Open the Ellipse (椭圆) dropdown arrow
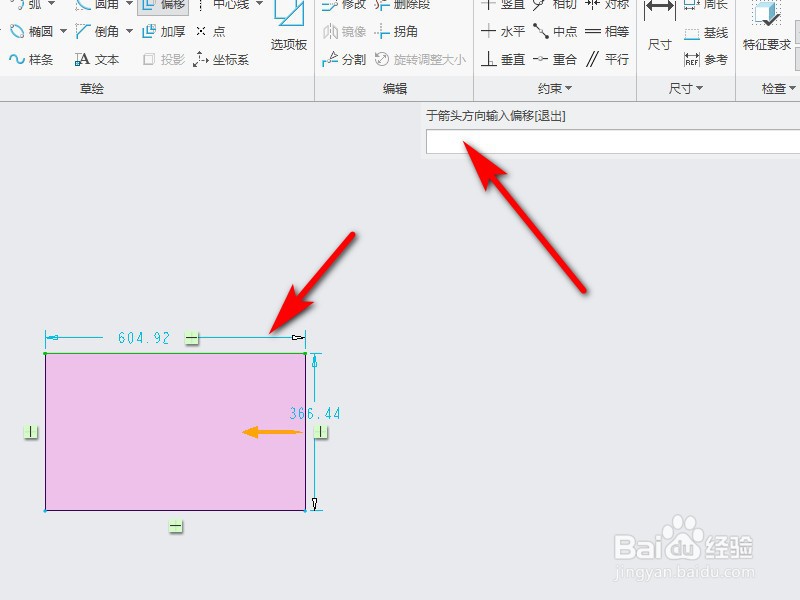This screenshot has height=600, width=800. (63, 32)
